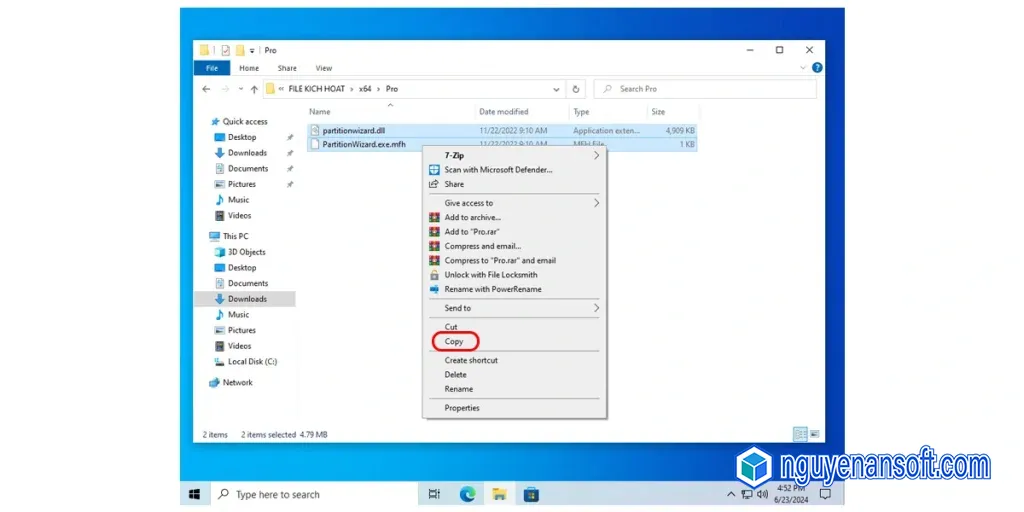Go back with the Back arrow
This screenshot has height=512, width=1024.
(x=206, y=89)
